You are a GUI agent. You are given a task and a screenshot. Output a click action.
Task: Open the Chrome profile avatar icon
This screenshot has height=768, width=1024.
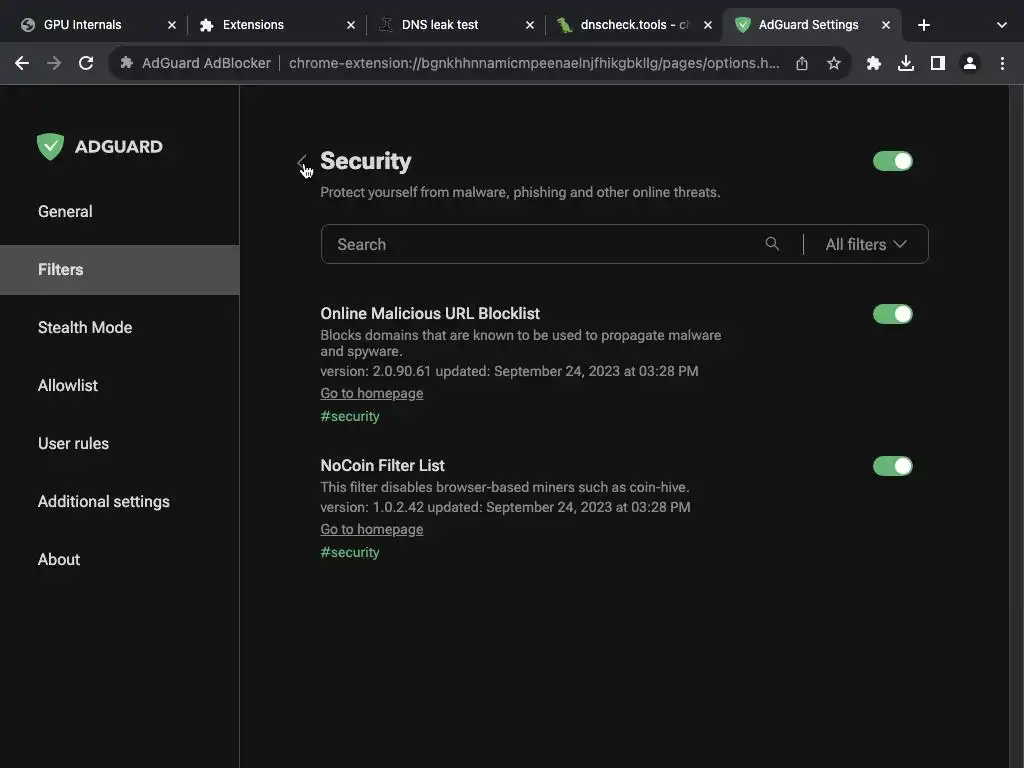970,63
